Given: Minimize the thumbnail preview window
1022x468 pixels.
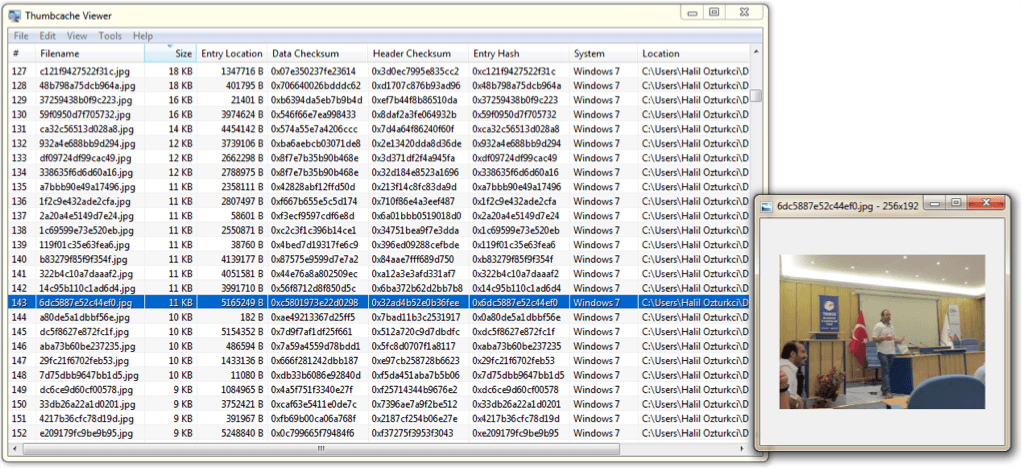Looking at the screenshot, I should tap(936, 203).
